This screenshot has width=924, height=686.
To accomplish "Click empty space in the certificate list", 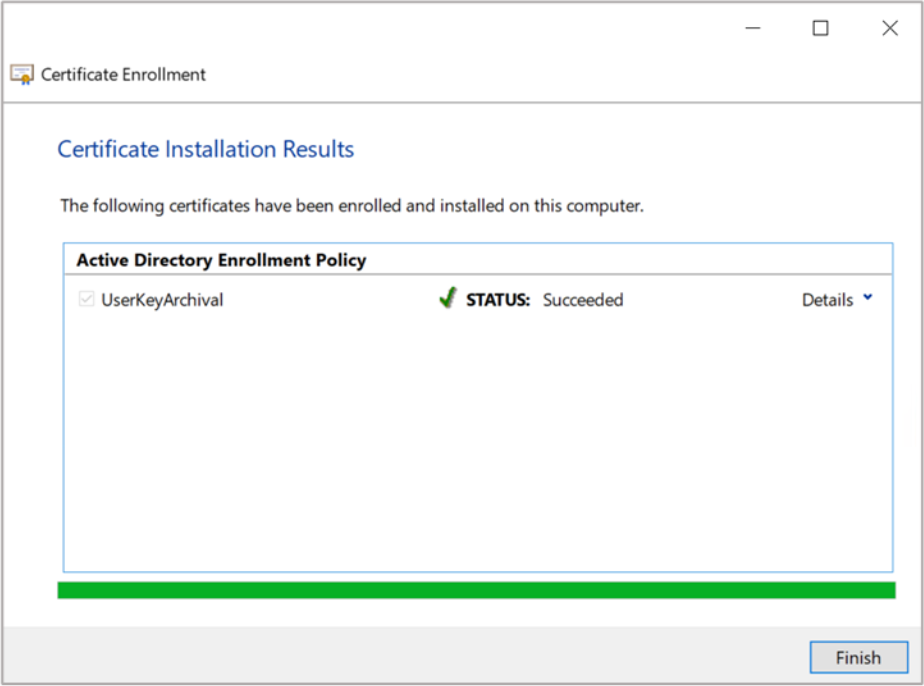I will [476, 440].
